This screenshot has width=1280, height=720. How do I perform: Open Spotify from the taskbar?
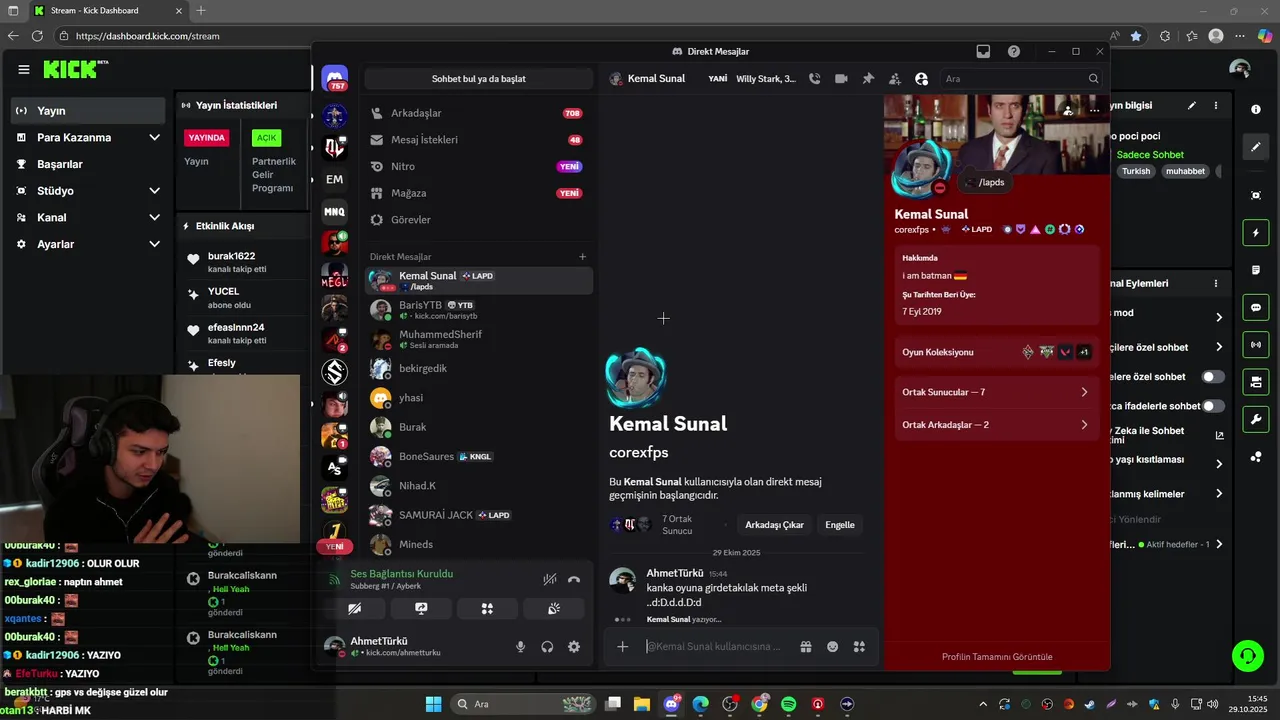point(788,704)
